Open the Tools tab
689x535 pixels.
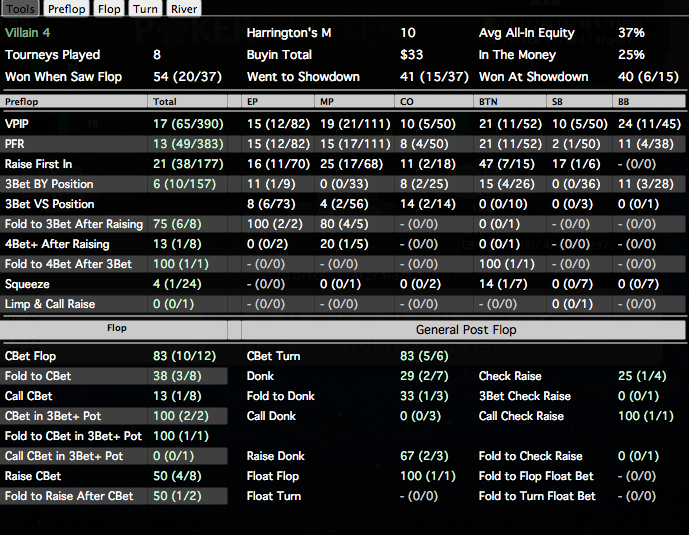point(20,8)
